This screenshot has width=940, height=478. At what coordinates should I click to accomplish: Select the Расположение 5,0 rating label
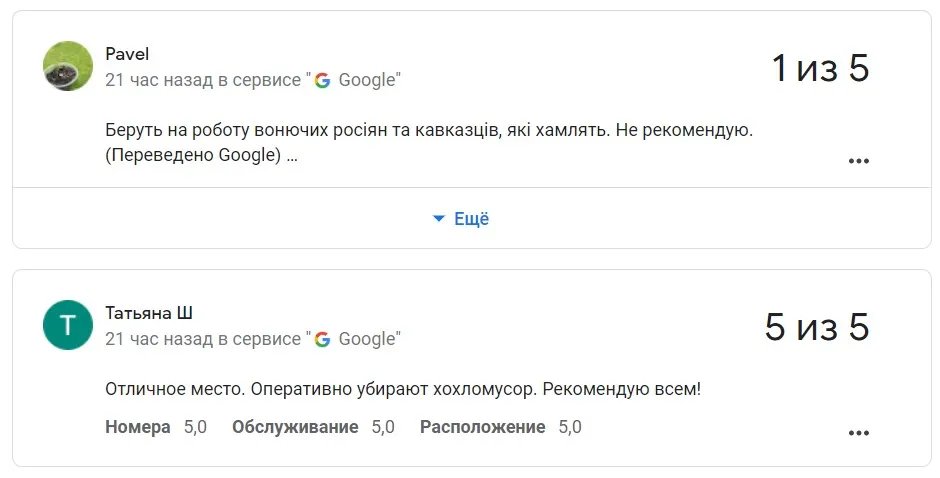click(500, 427)
